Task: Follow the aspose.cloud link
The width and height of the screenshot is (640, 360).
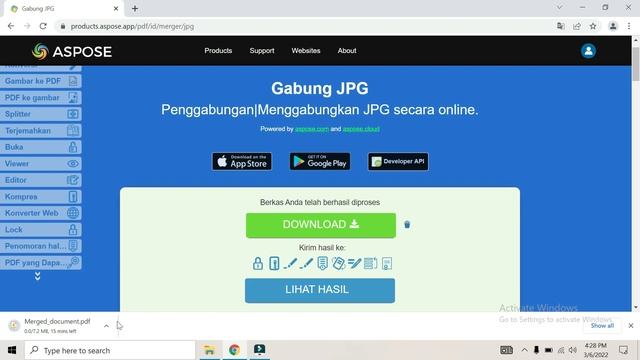Action: point(361,129)
